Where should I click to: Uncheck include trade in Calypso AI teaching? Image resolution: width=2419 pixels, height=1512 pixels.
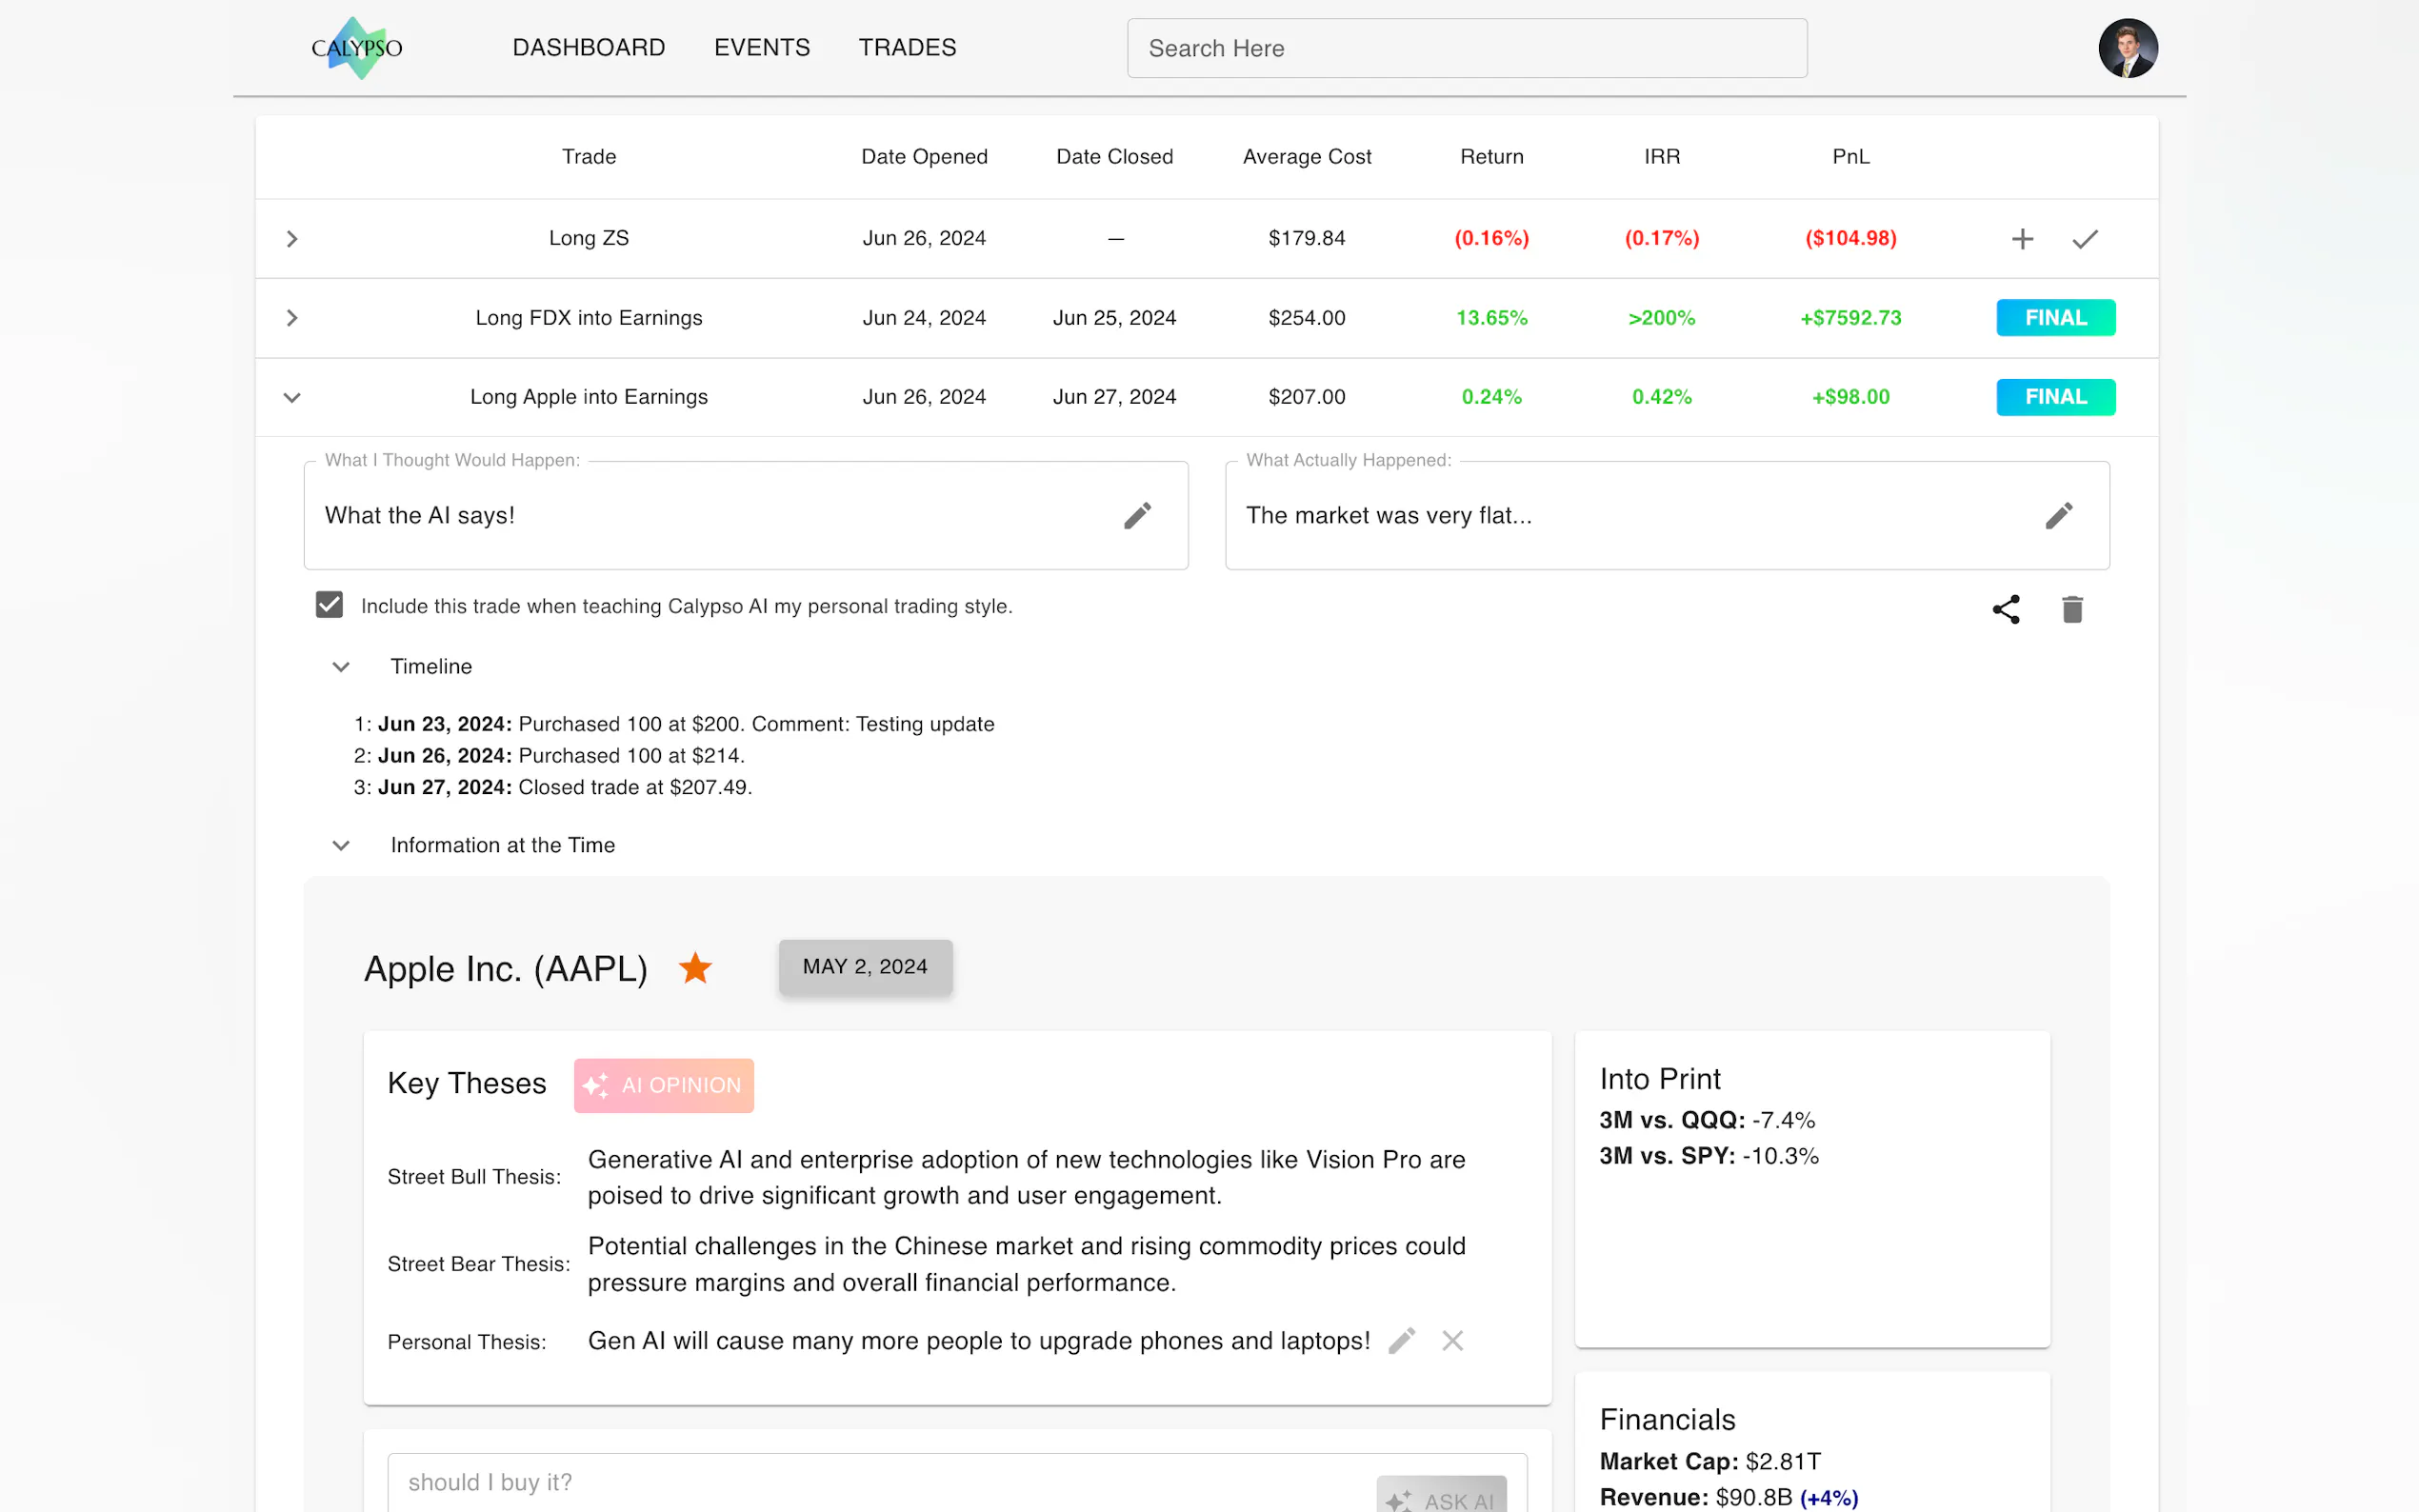tap(329, 605)
